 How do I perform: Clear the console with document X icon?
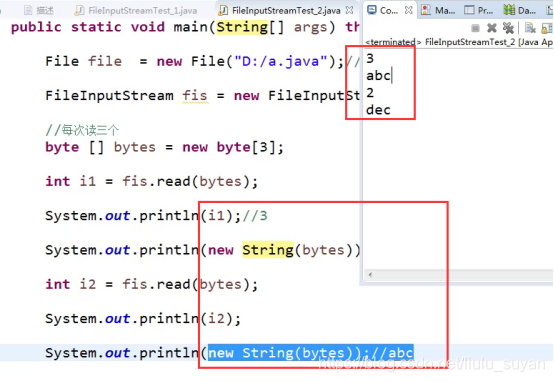(530, 28)
